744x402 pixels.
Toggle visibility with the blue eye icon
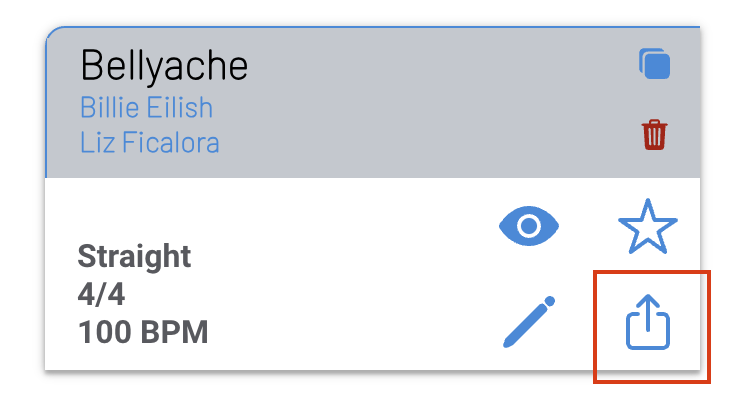click(x=529, y=227)
